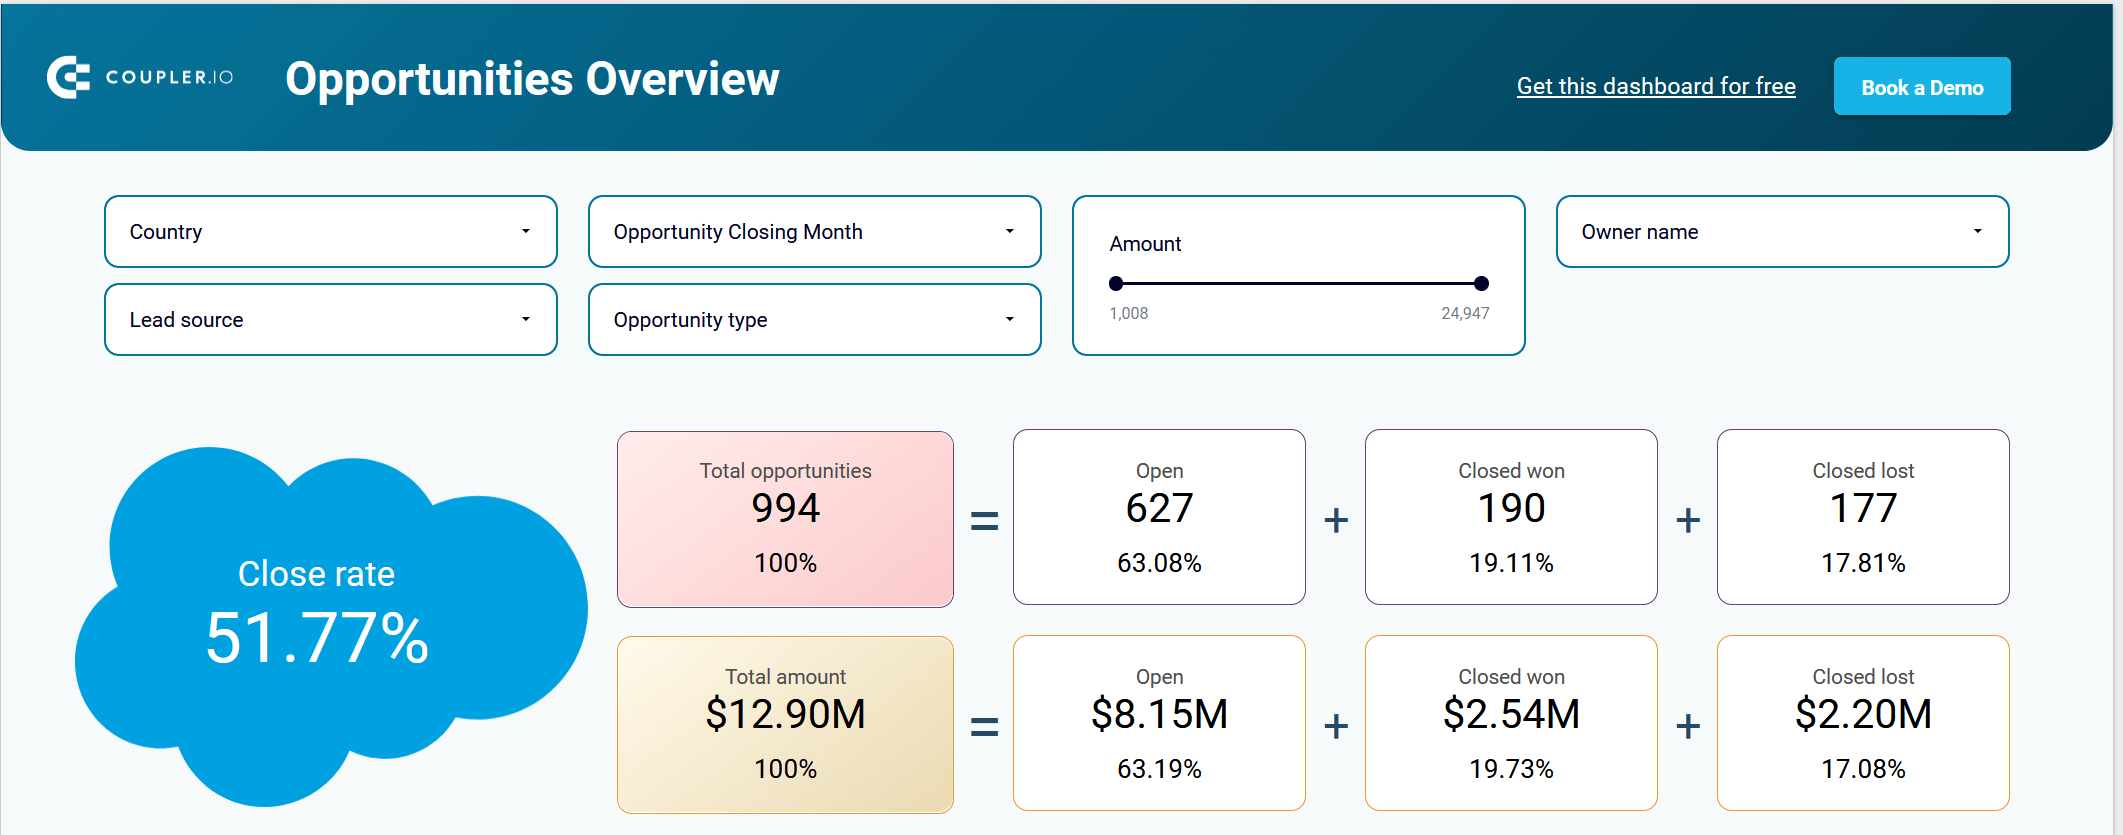Click the right Amount slider handle
Viewport: 2123px width, 835px height.
pyautogui.click(x=1481, y=283)
